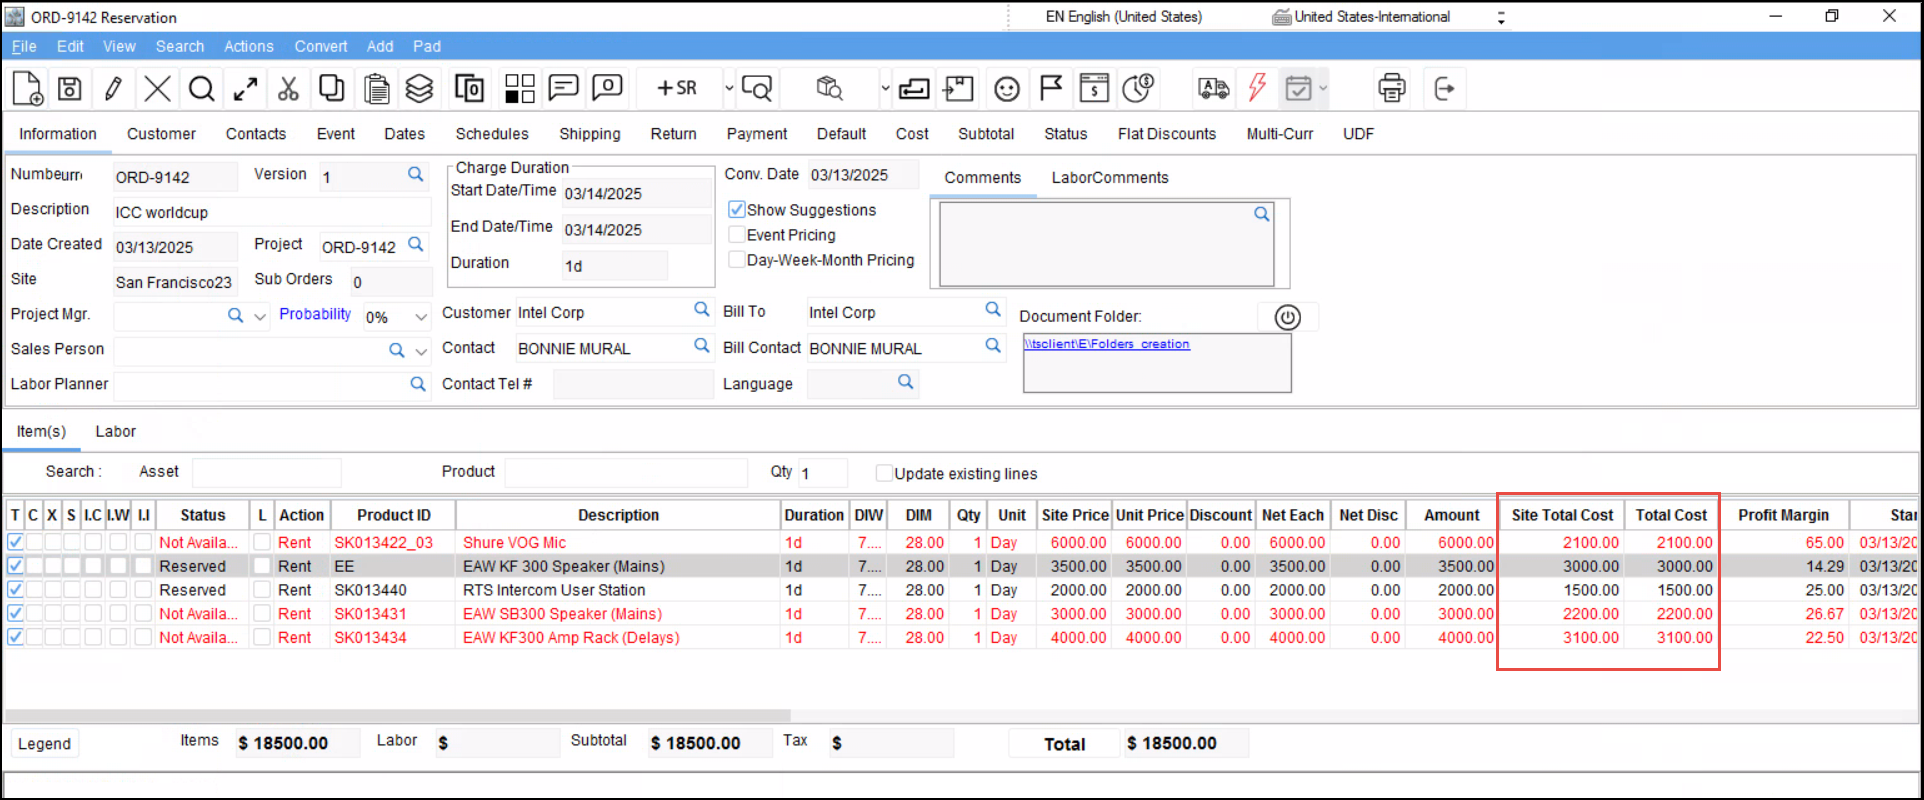Enable the Event Pricing checkbox

tap(737, 235)
